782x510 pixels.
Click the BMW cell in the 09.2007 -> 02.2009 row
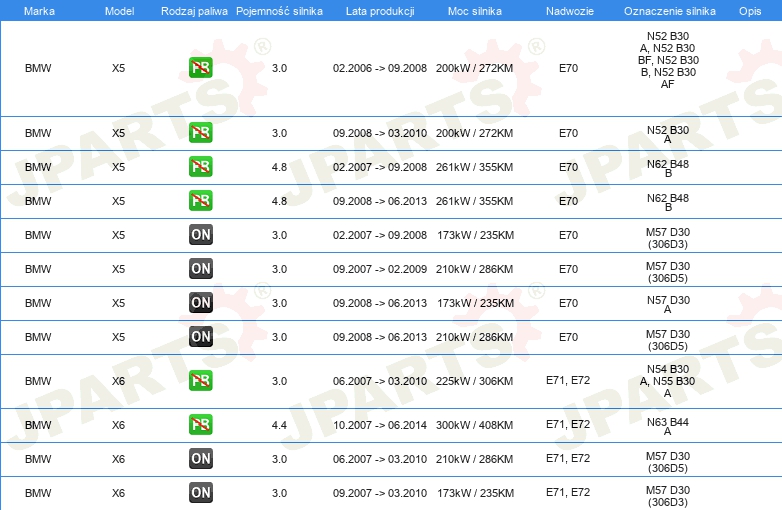(38, 269)
